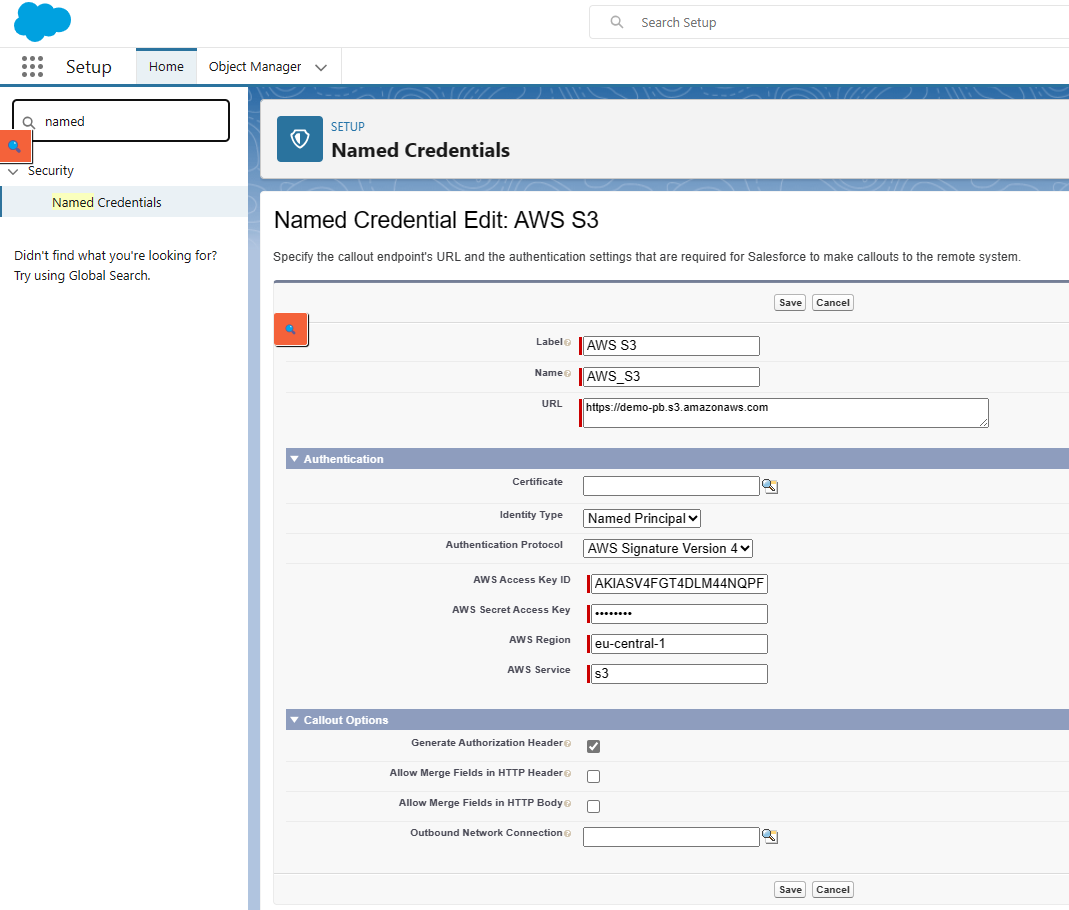The image size is (1069, 910).
Task: Enable Allow Merge Fields in HTTP Header
Action: point(593,776)
